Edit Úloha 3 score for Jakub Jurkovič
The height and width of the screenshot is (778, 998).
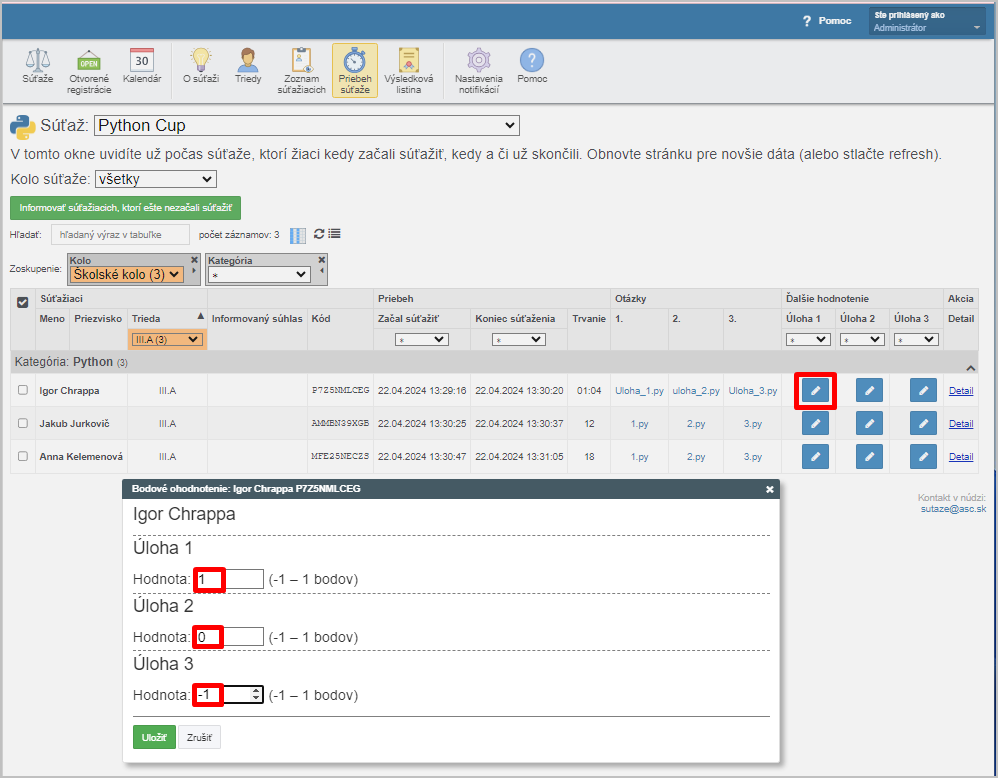tap(924, 423)
